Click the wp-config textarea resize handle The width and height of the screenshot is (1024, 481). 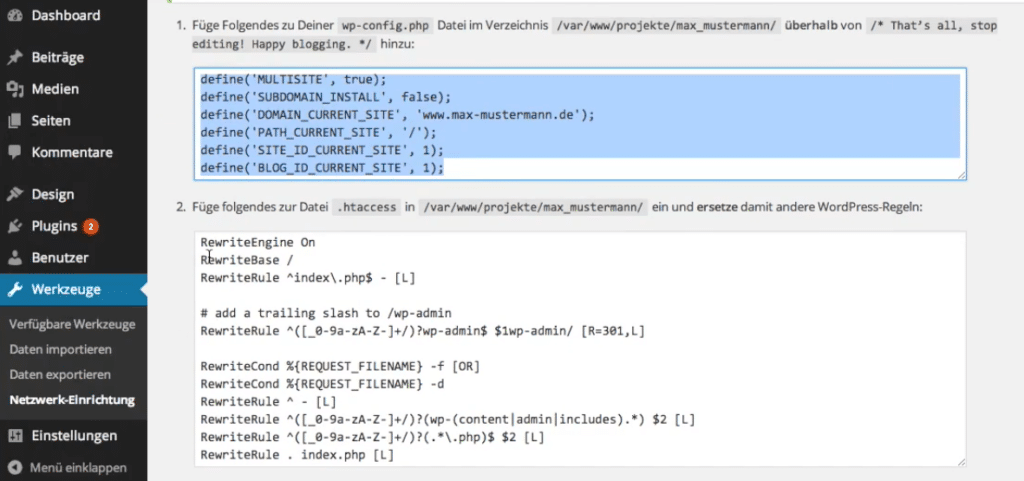[961, 175]
